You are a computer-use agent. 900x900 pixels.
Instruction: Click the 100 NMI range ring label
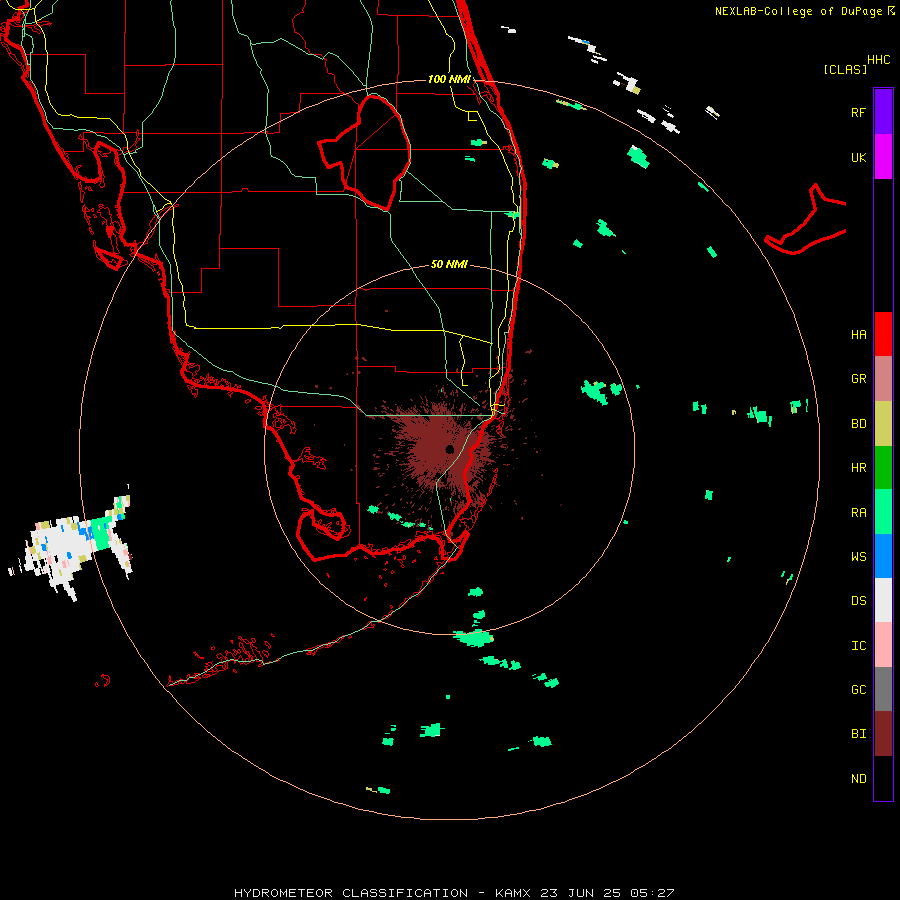[x=449, y=79]
